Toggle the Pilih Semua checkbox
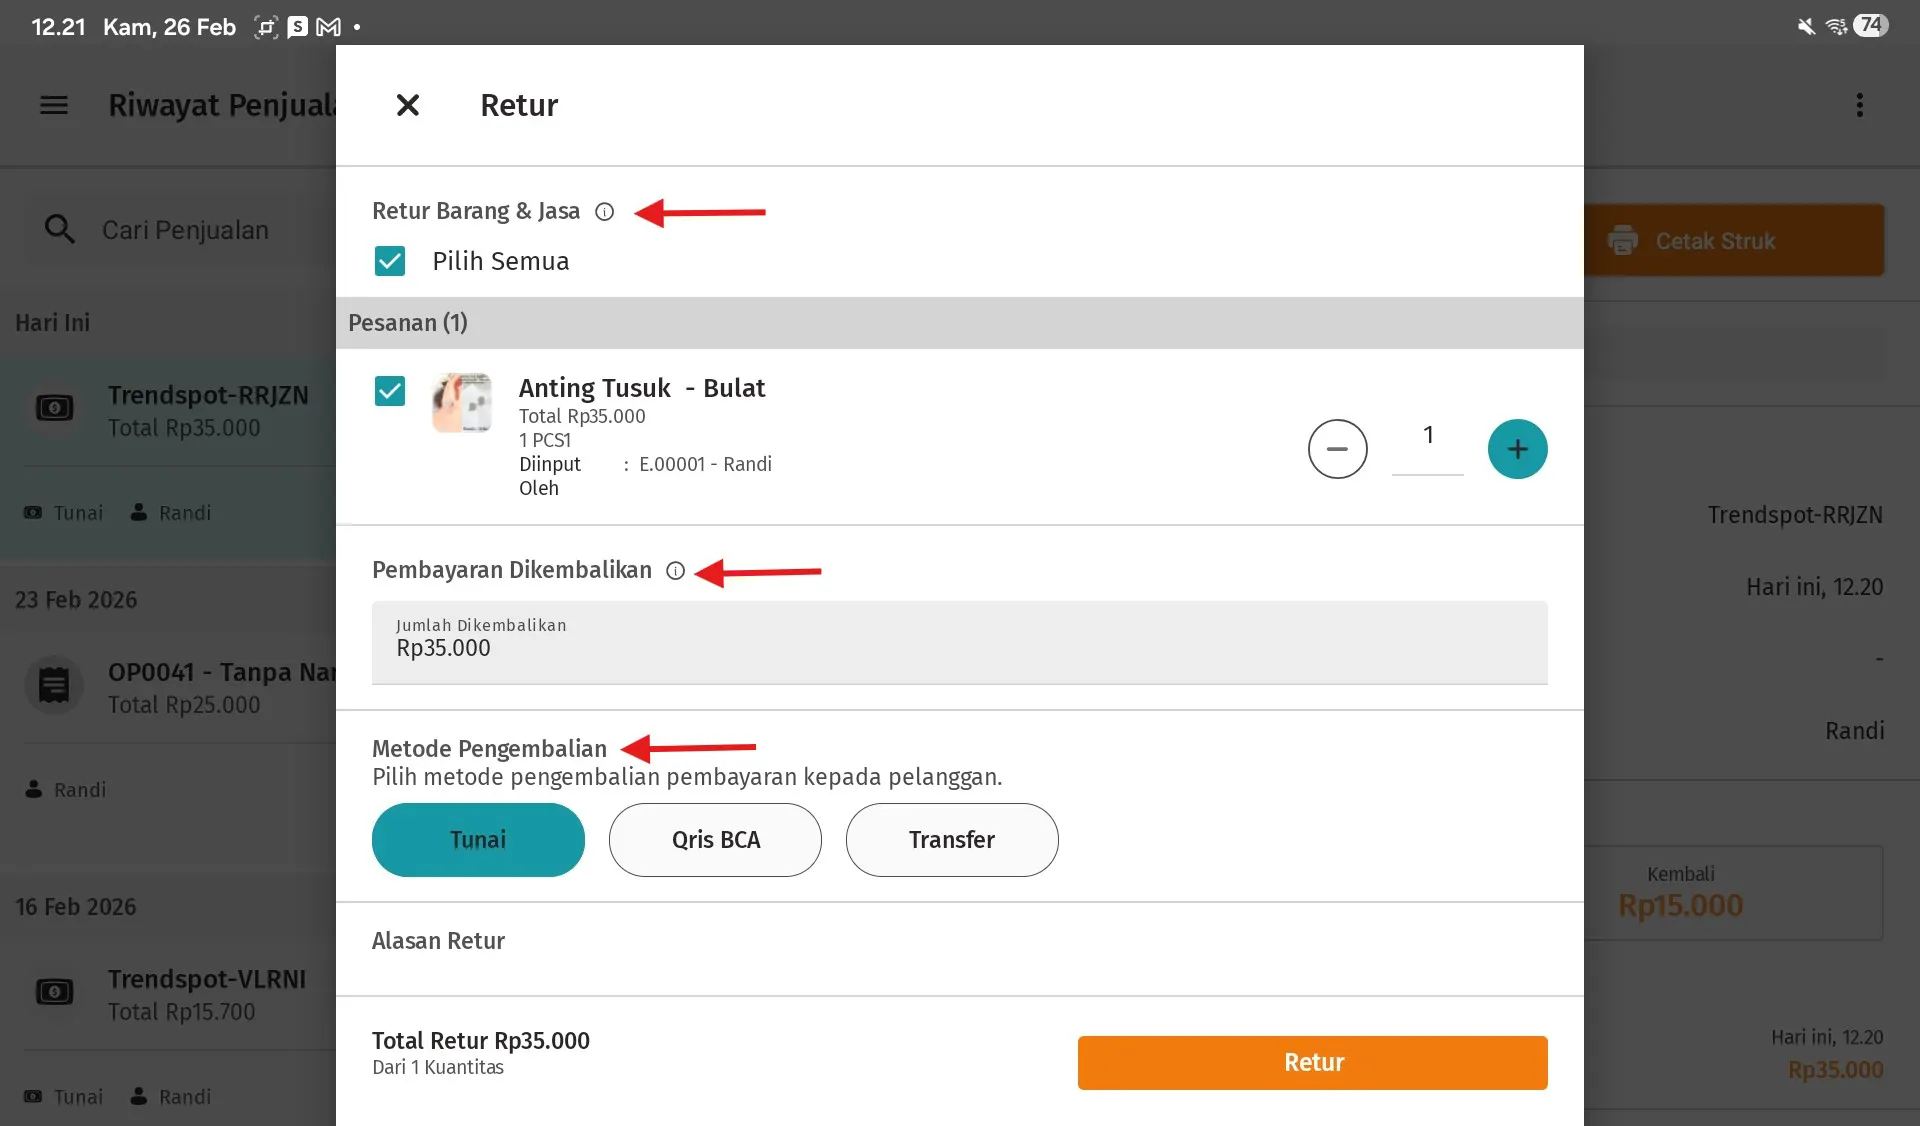Viewport: 1920px width, 1126px height. [390, 261]
